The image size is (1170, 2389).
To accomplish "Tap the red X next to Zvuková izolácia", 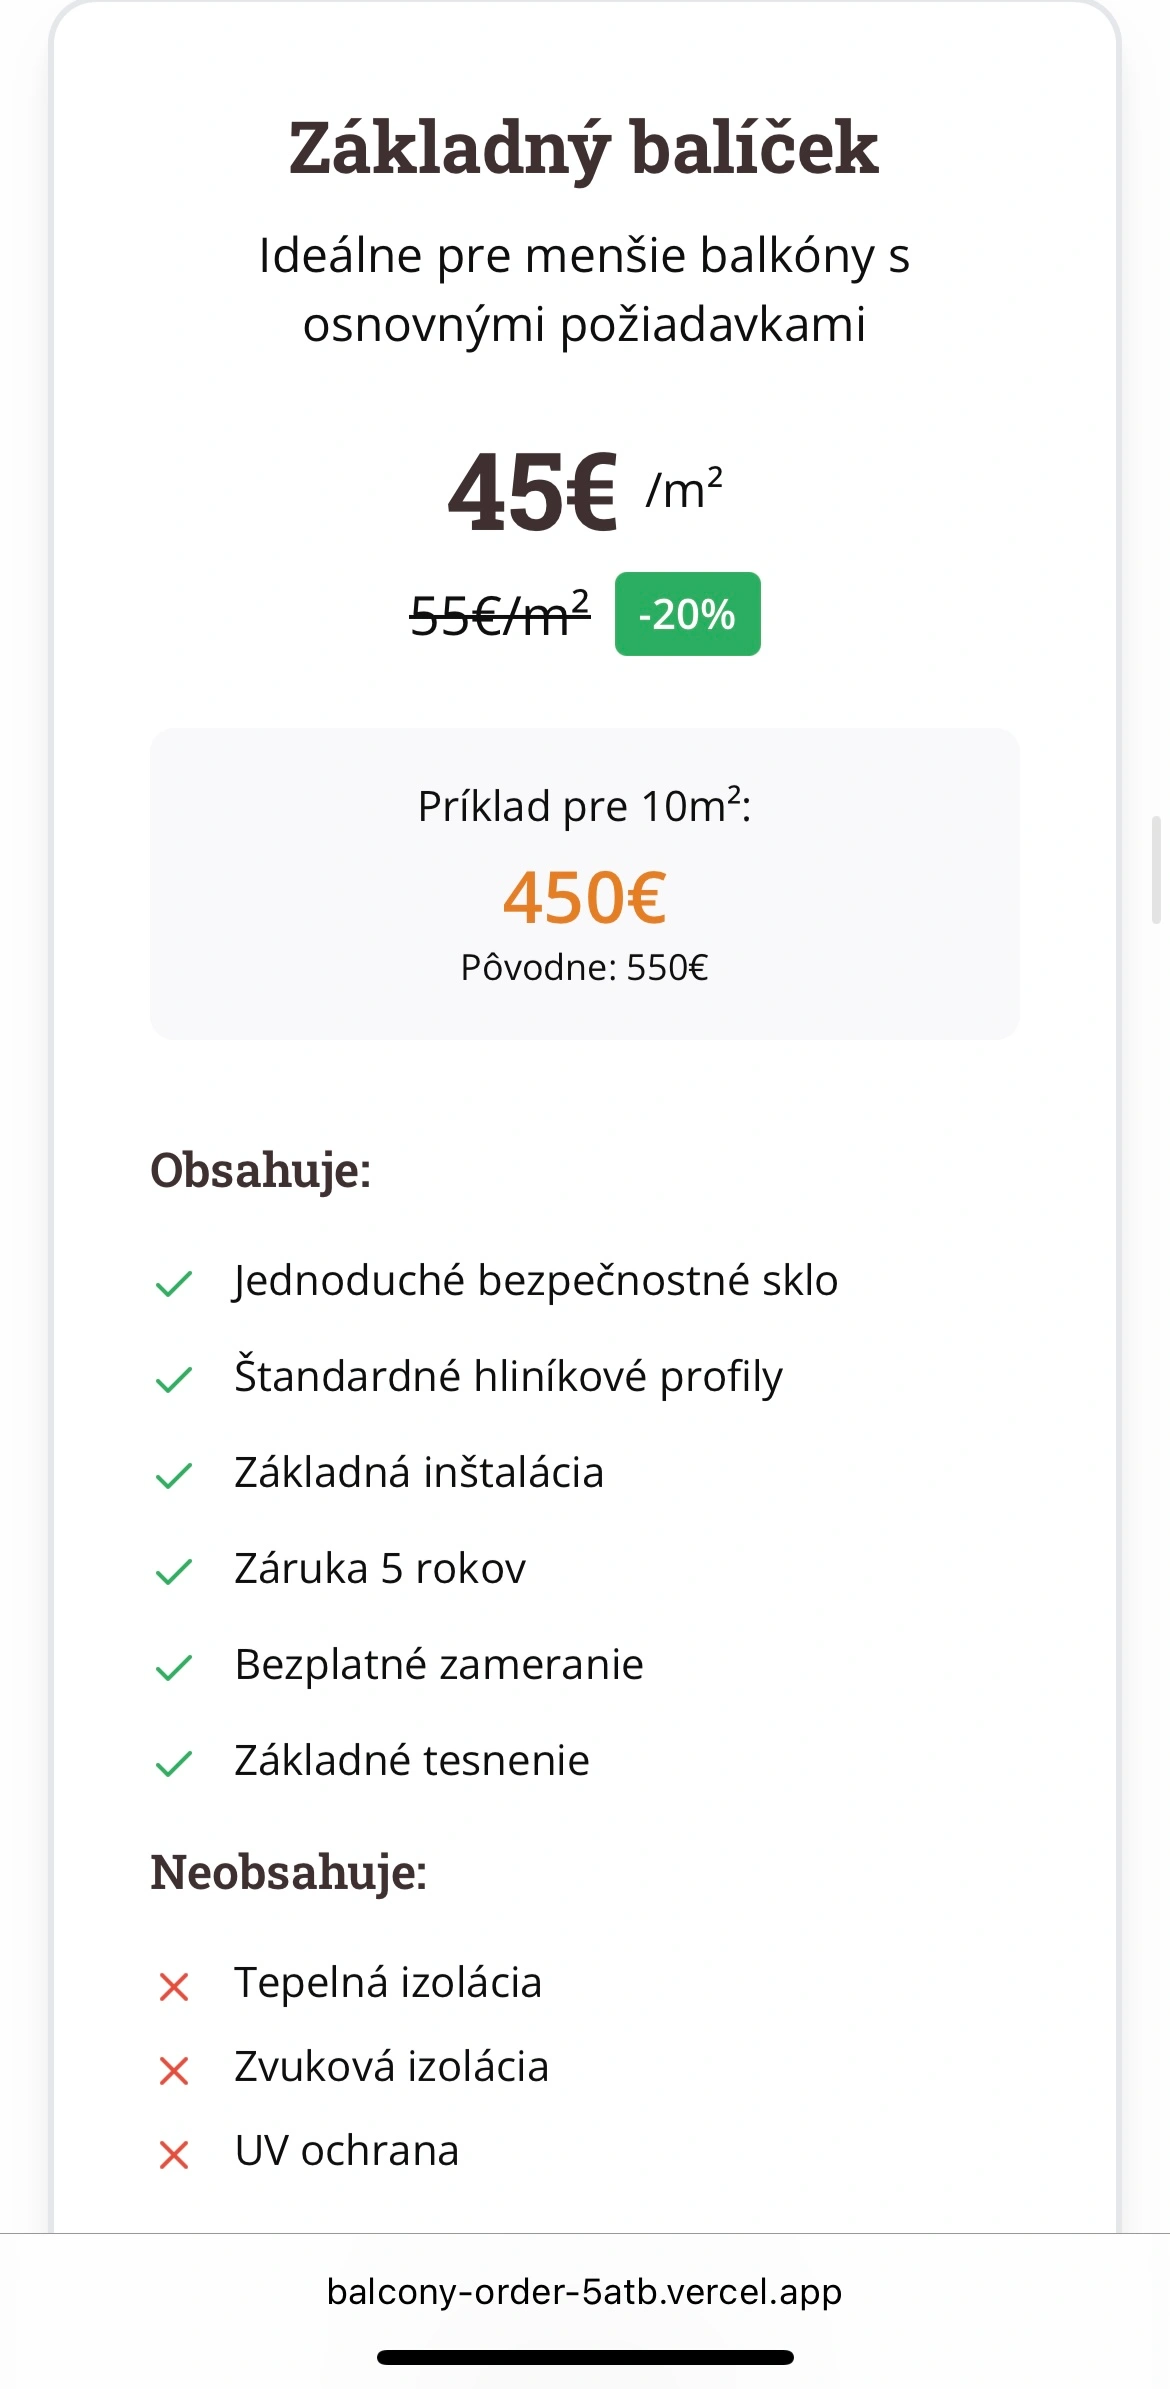I will [x=174, y=2071].
